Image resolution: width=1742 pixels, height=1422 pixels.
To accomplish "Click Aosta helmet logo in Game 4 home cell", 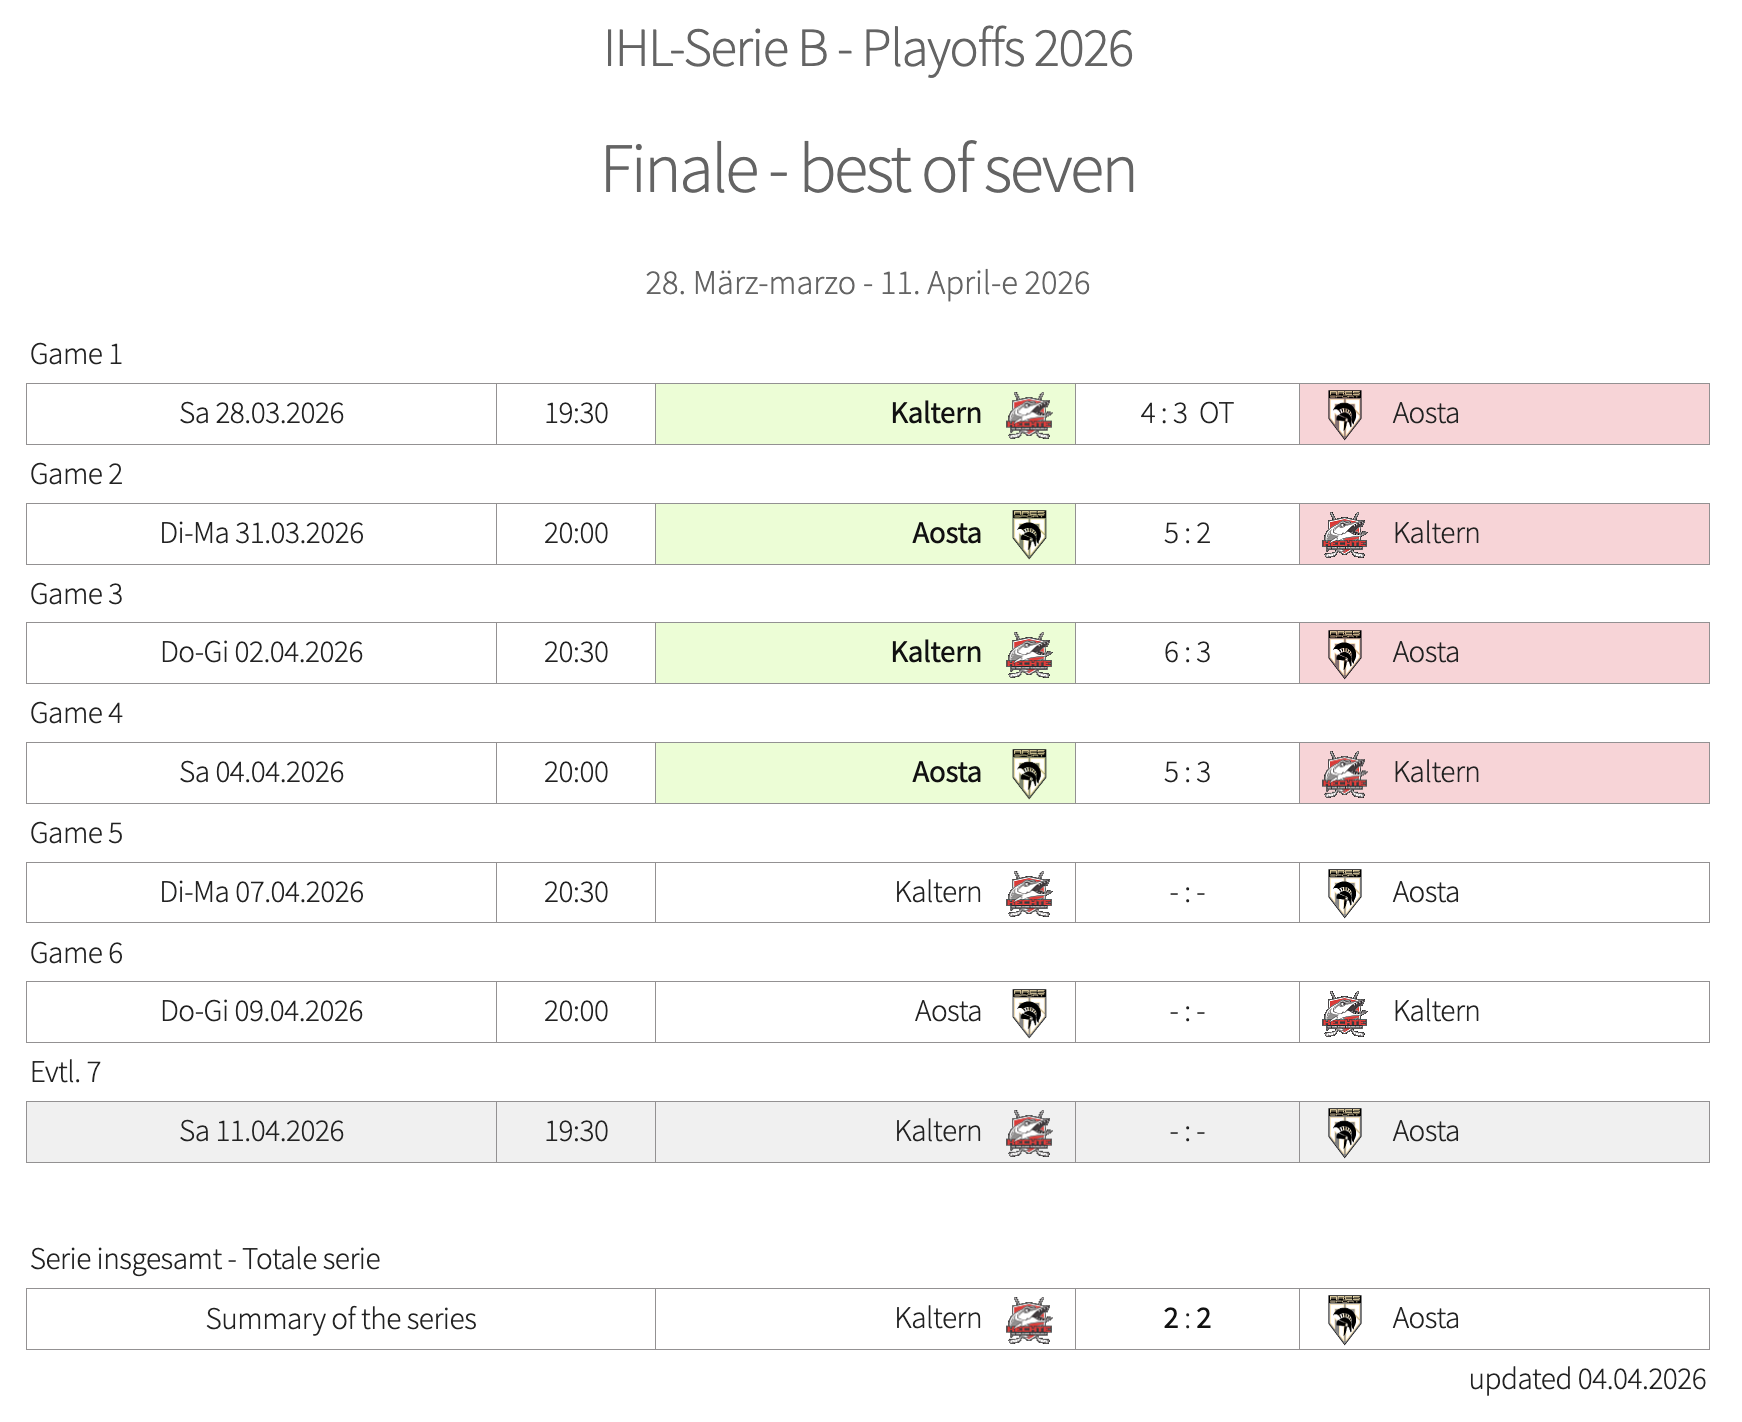I will (x=1029, y=773).
